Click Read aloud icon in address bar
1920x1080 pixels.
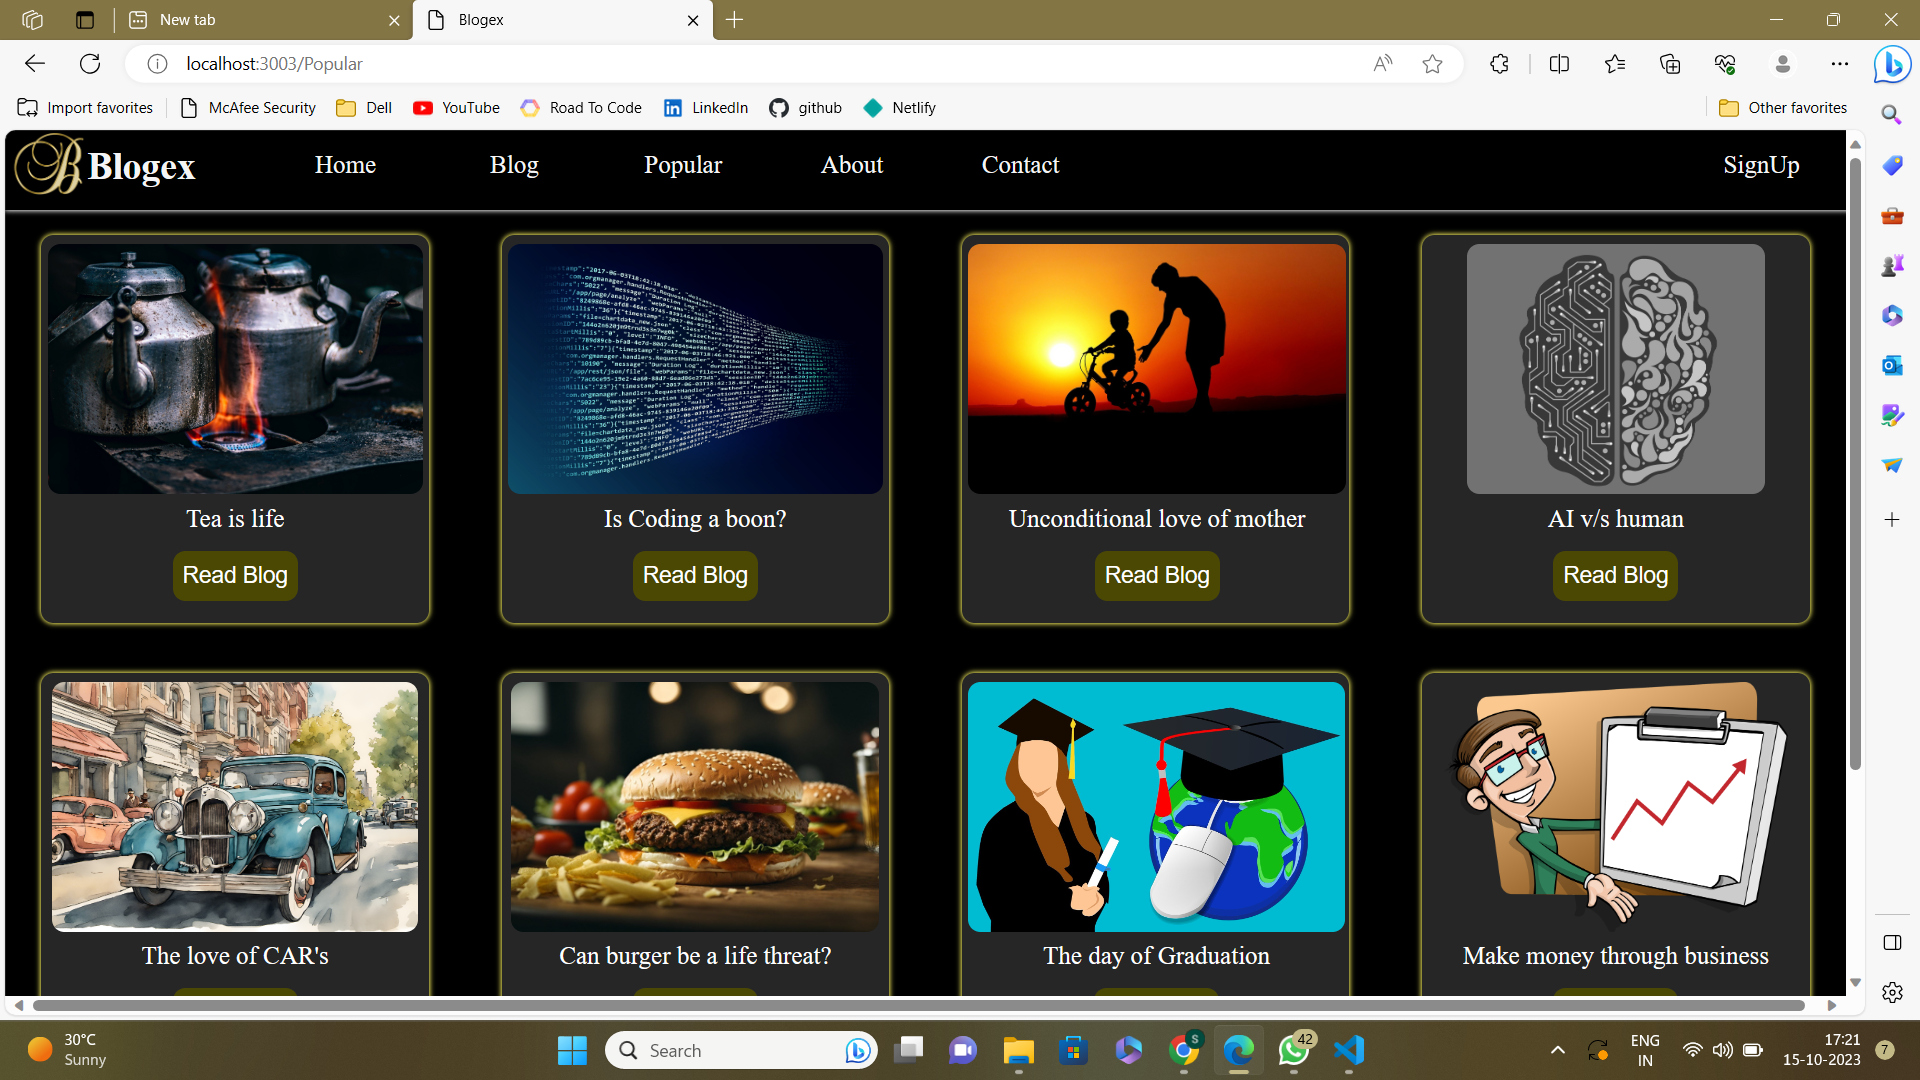pos(1383,64)
